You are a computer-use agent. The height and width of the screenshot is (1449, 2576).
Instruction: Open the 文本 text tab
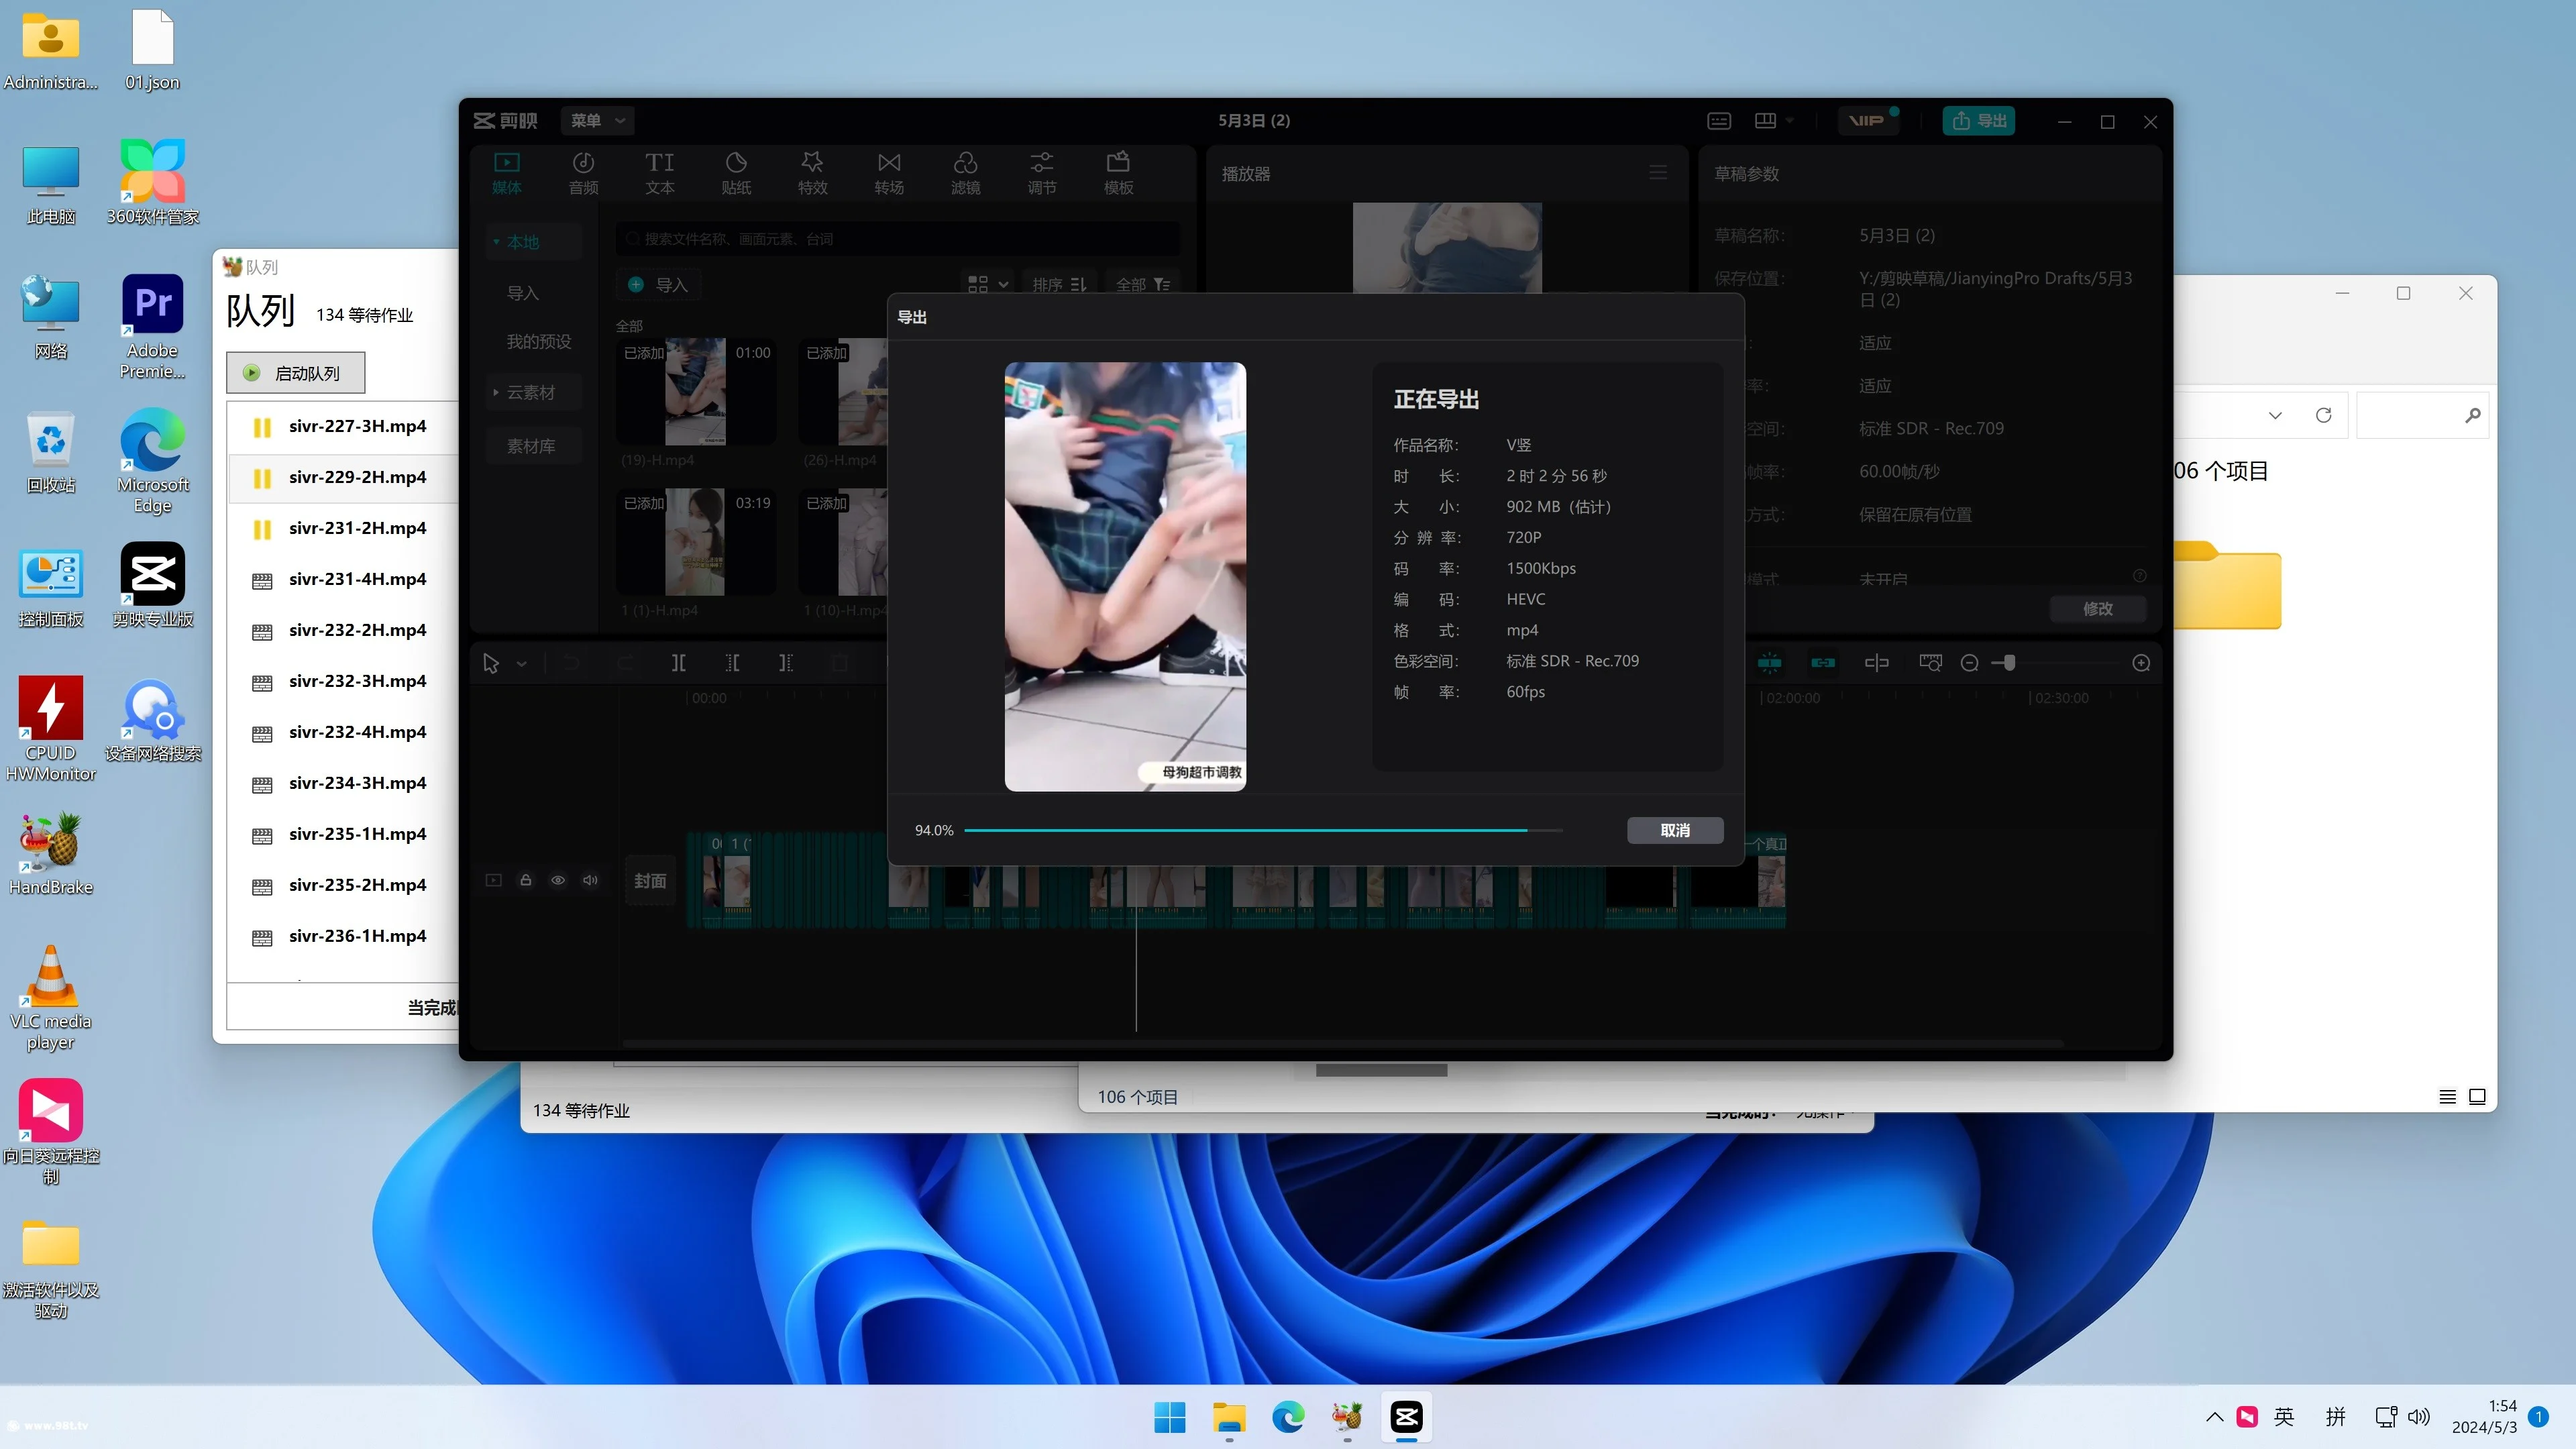tap(659, 172)
